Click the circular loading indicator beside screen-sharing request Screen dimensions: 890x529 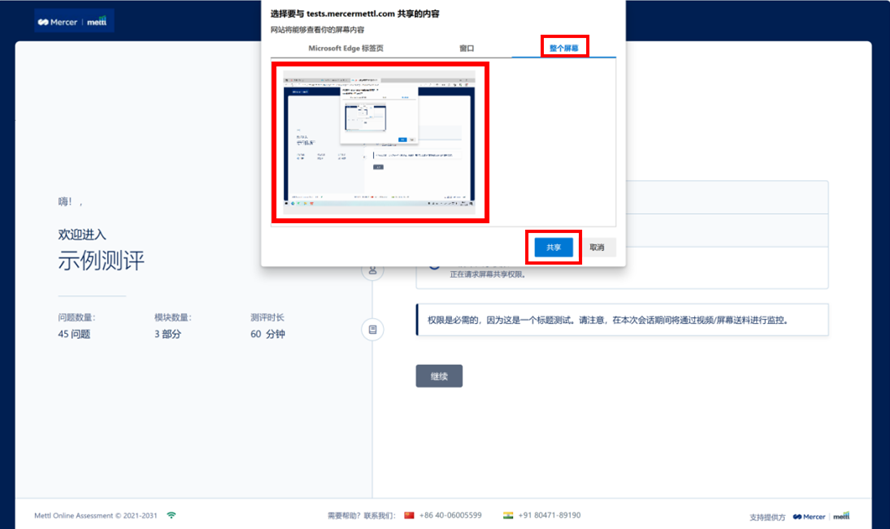coord(434,265)
